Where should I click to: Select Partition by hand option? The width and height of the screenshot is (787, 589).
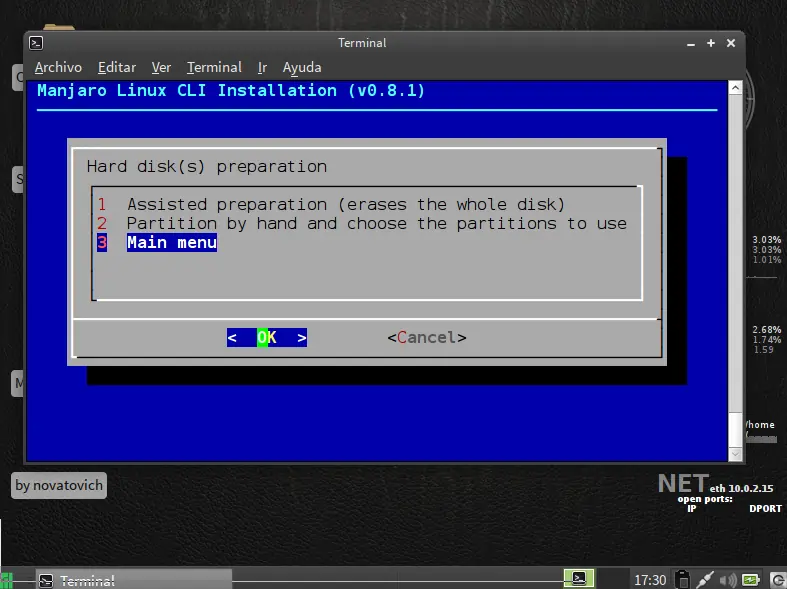362,223
